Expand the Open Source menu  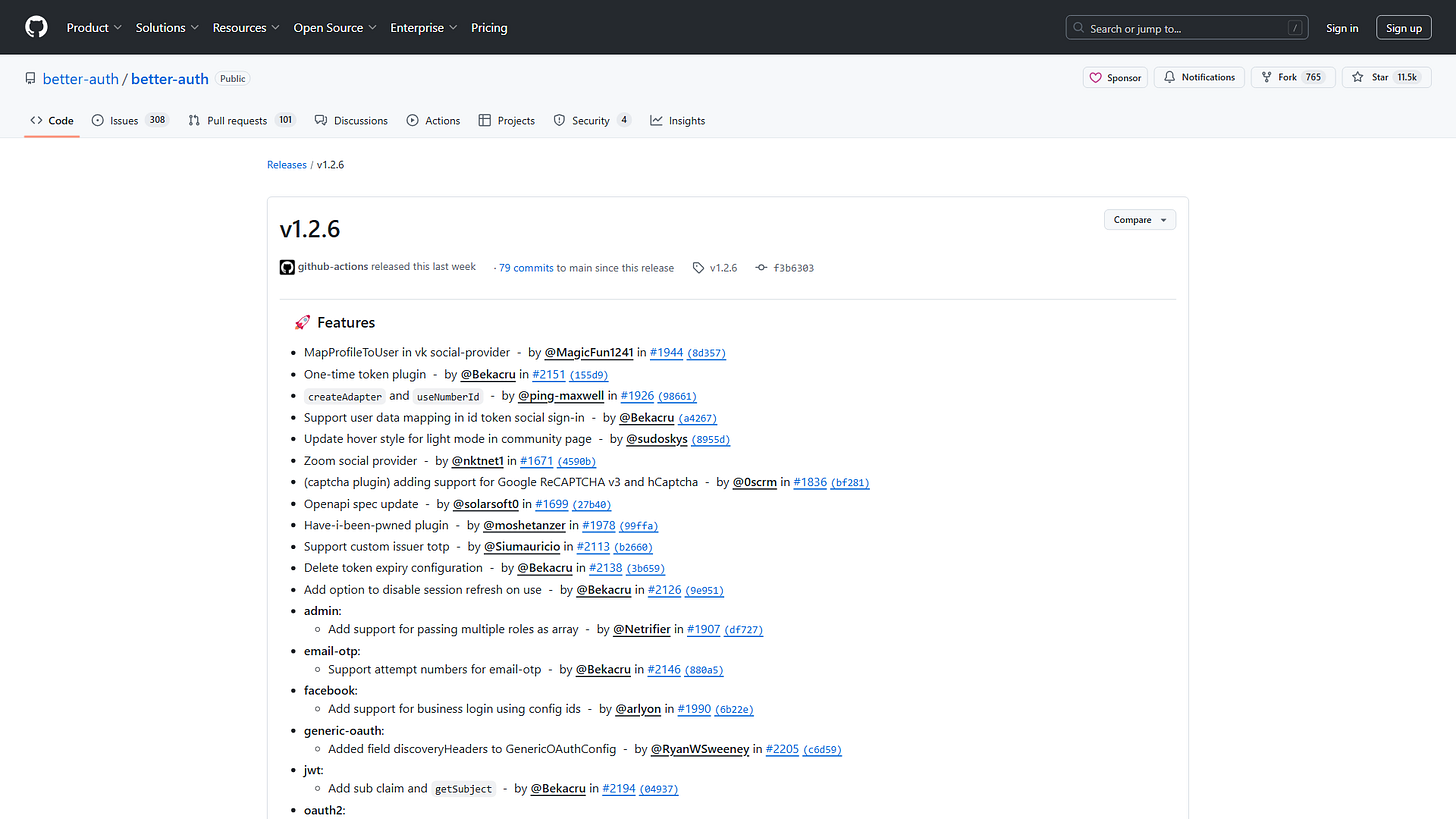(335, 28)
